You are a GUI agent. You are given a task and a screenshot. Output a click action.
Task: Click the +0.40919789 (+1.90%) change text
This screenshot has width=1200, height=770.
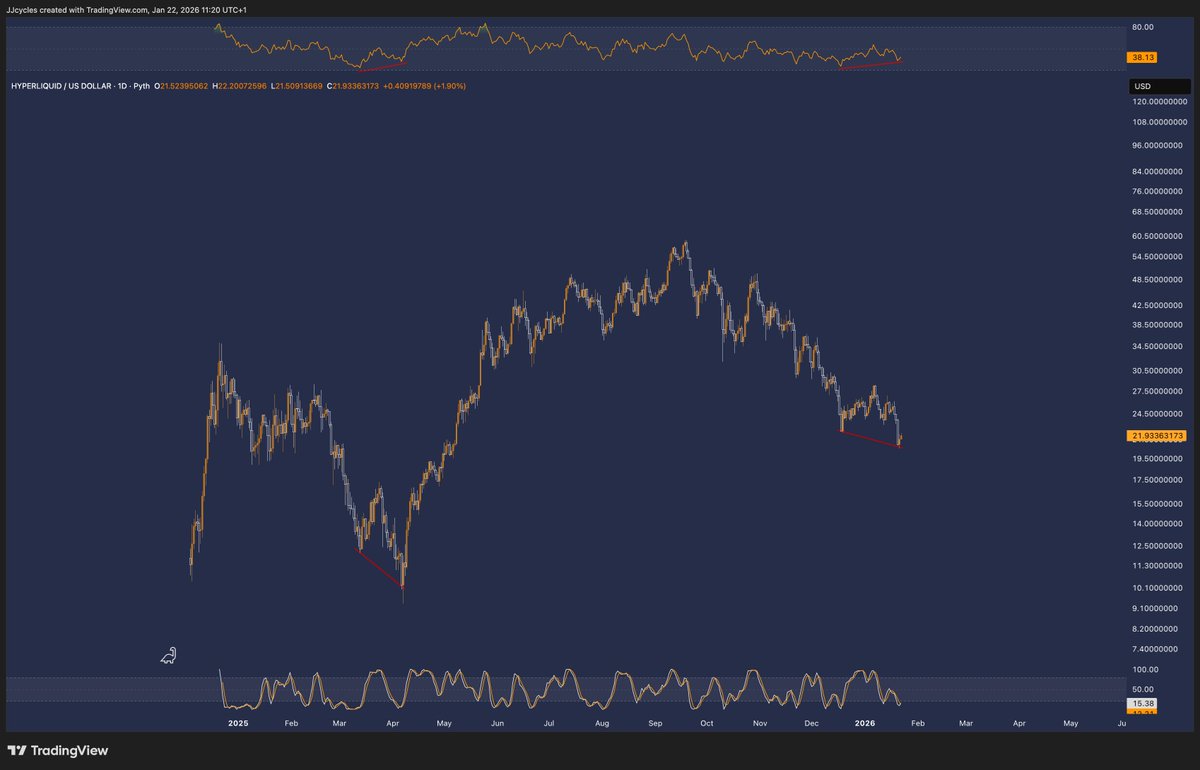(424, 86)
